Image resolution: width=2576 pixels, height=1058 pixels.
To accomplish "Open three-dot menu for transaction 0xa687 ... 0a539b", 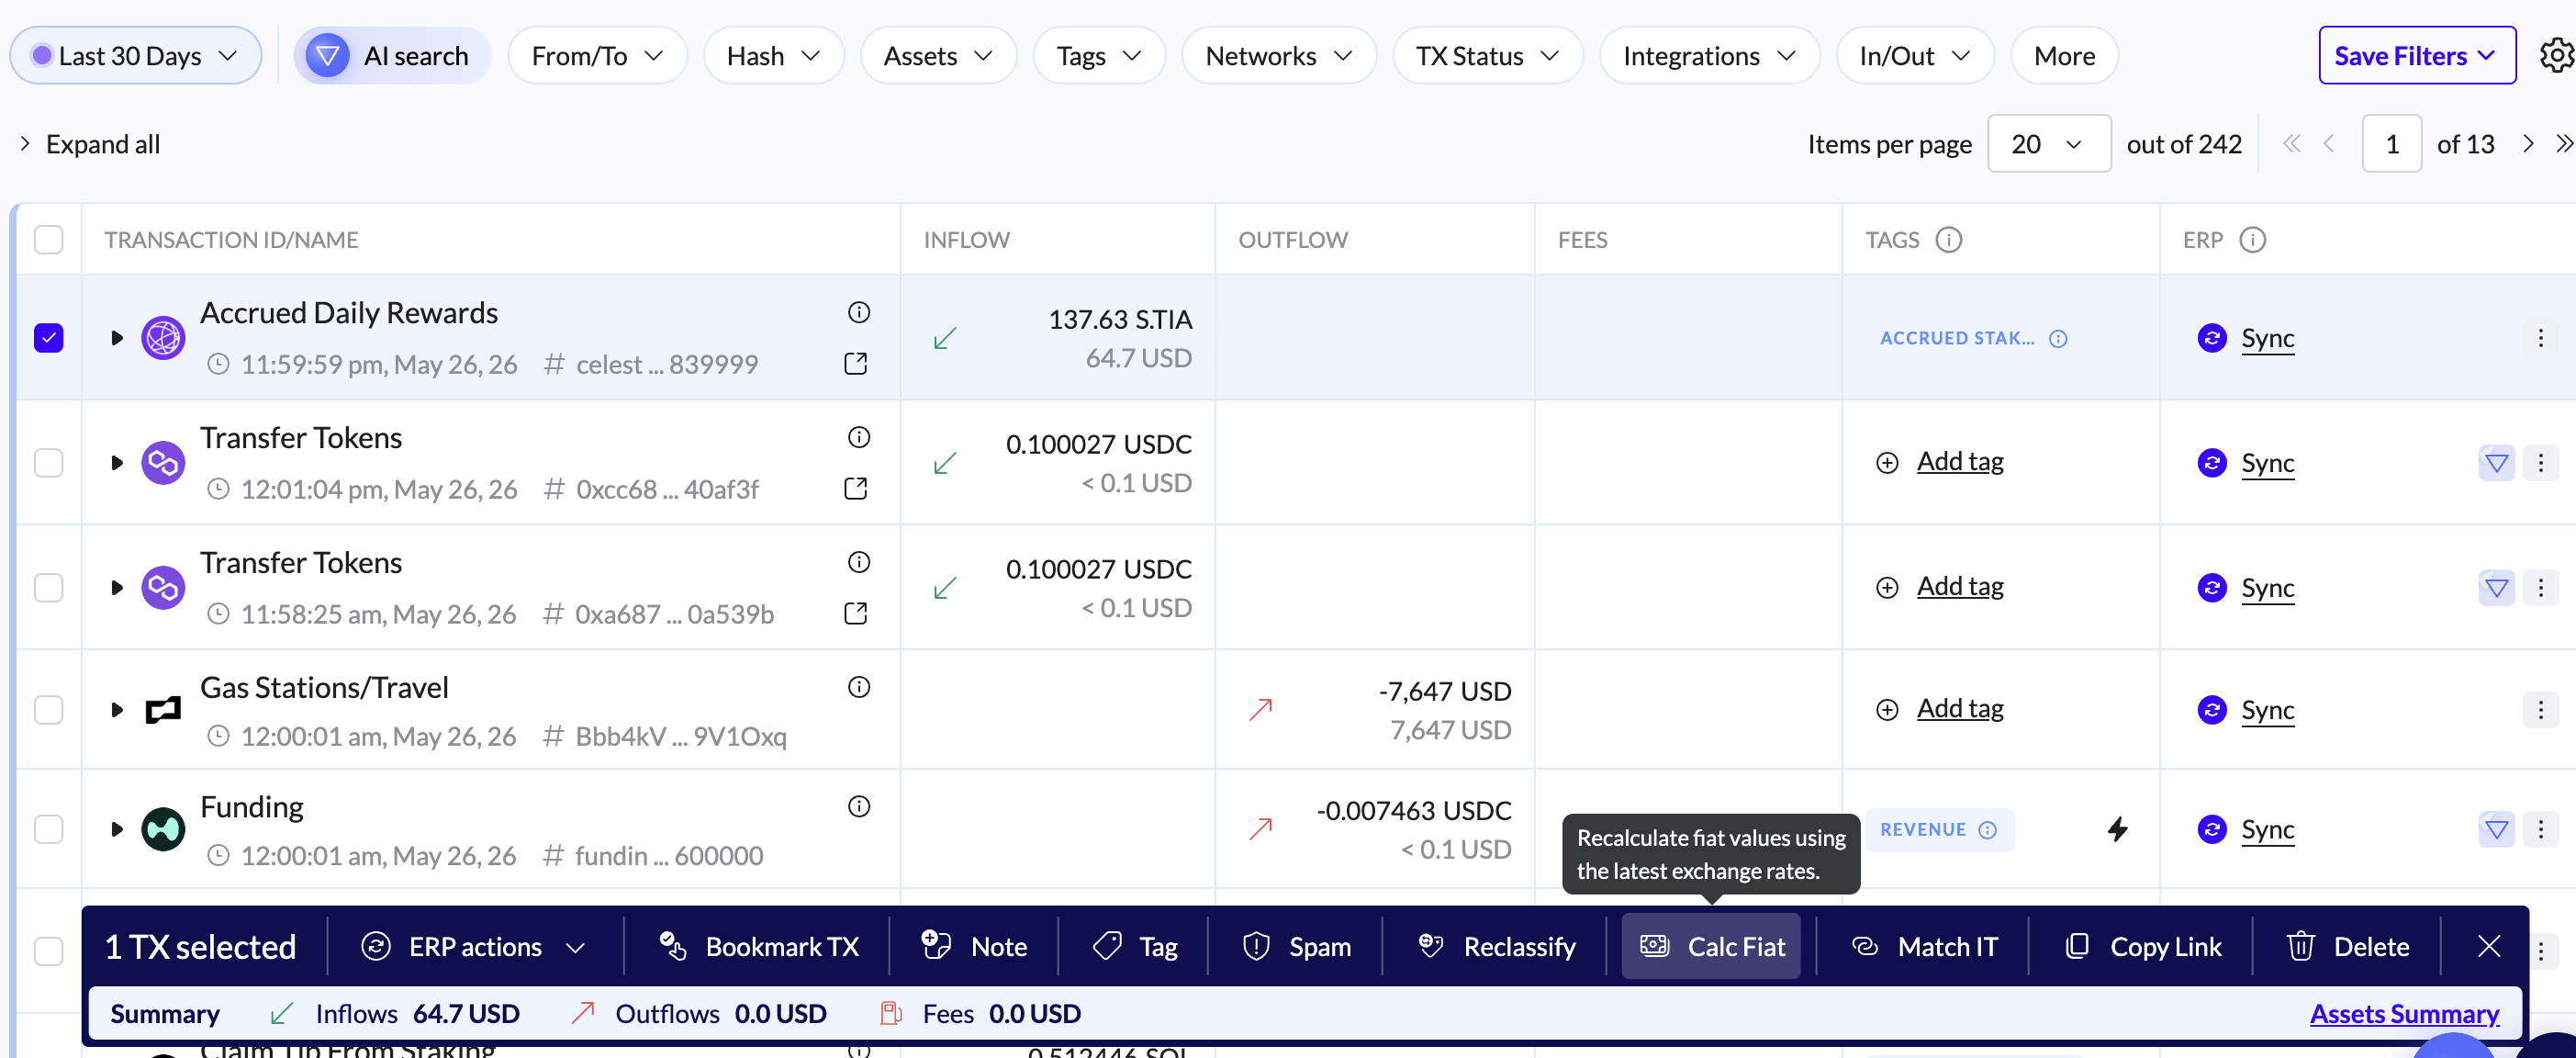I will point(2540,588).
